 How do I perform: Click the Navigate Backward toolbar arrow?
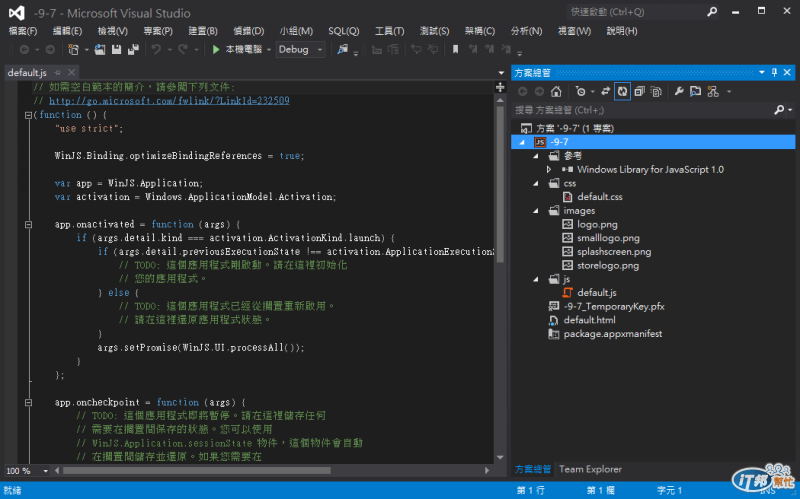click(x=24, y=49)
